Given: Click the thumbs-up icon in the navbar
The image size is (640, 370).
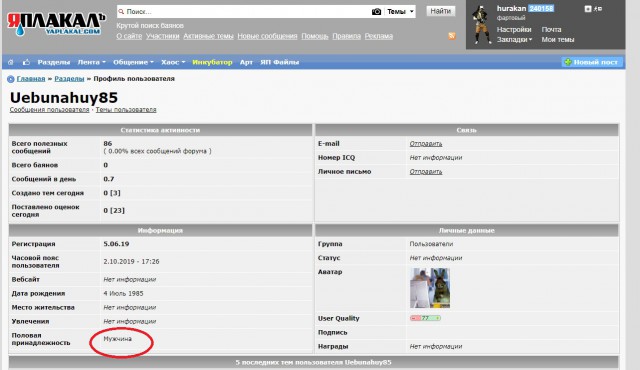Looking at the screenshot, I should coord(26,62).
